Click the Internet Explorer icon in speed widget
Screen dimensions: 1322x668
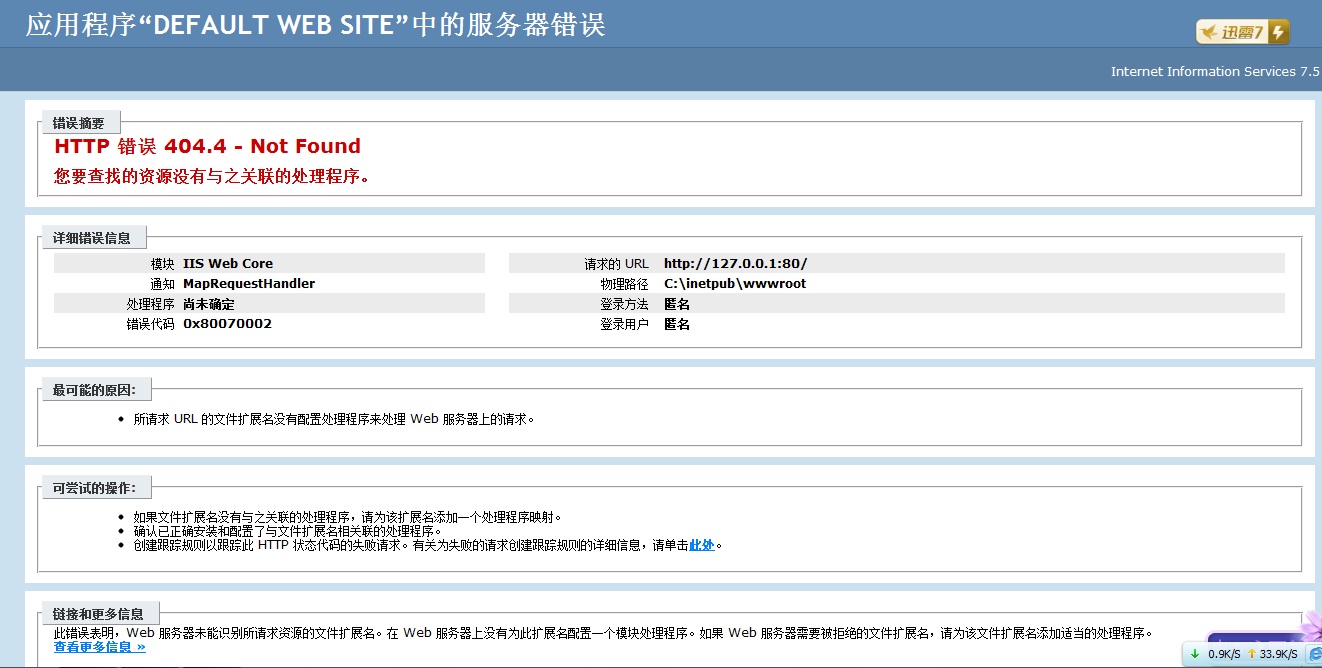click(1314, 654)
